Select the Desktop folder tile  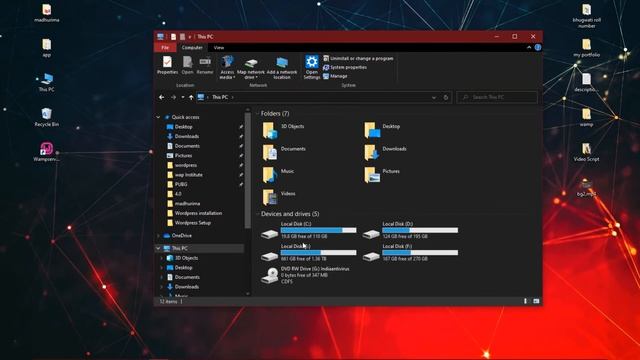pyautogui.click(x=382, y=130)
